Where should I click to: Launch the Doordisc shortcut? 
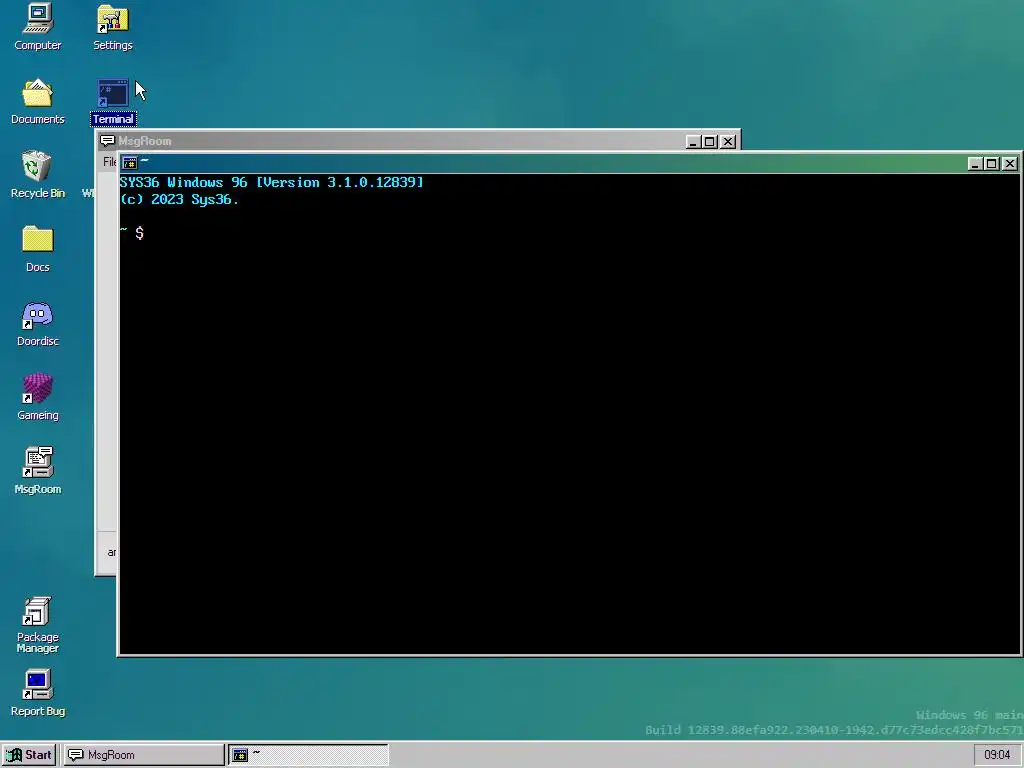pyautogui.click(x=37, y=323)
